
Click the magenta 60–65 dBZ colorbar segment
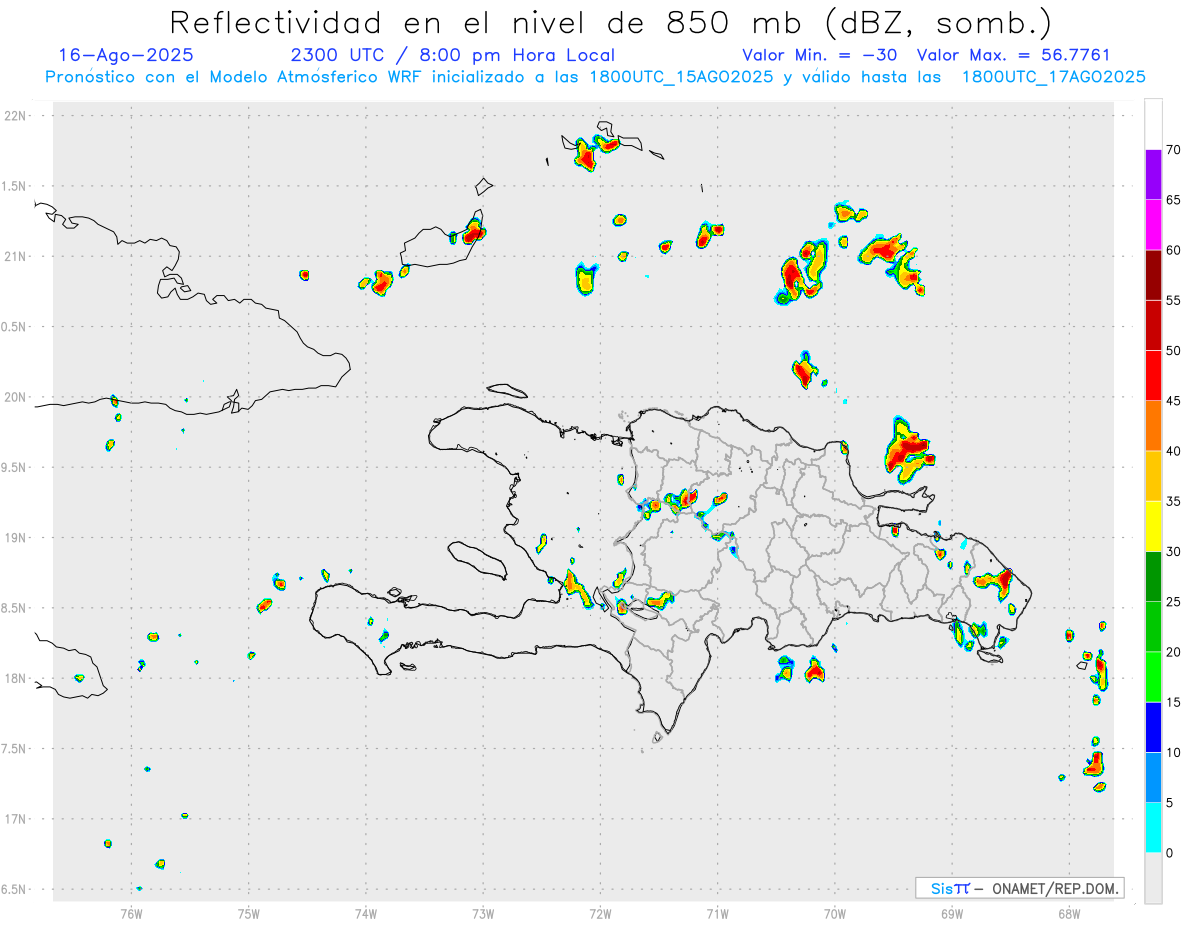coord(1153,225)
